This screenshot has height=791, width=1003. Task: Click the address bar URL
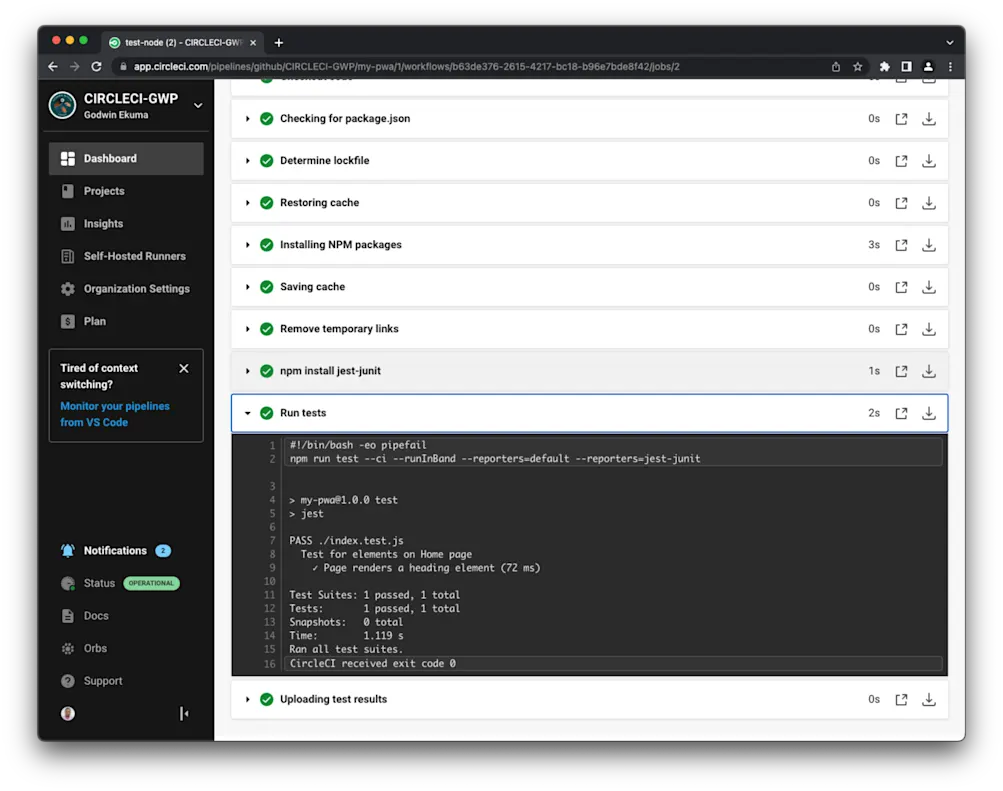[407, 67]
